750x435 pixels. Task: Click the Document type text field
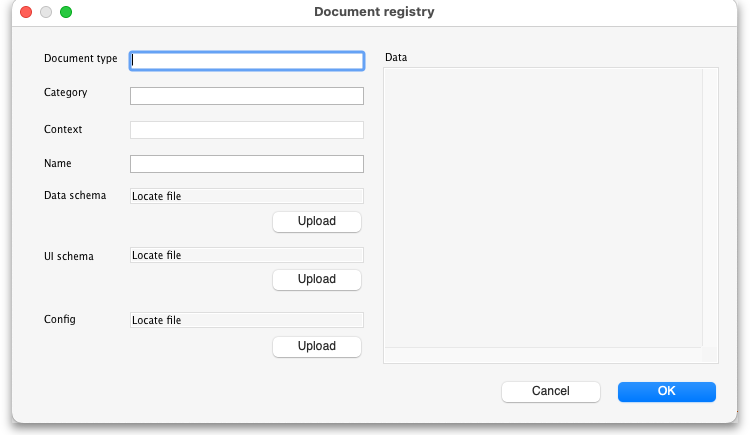(x=247, y=60)
